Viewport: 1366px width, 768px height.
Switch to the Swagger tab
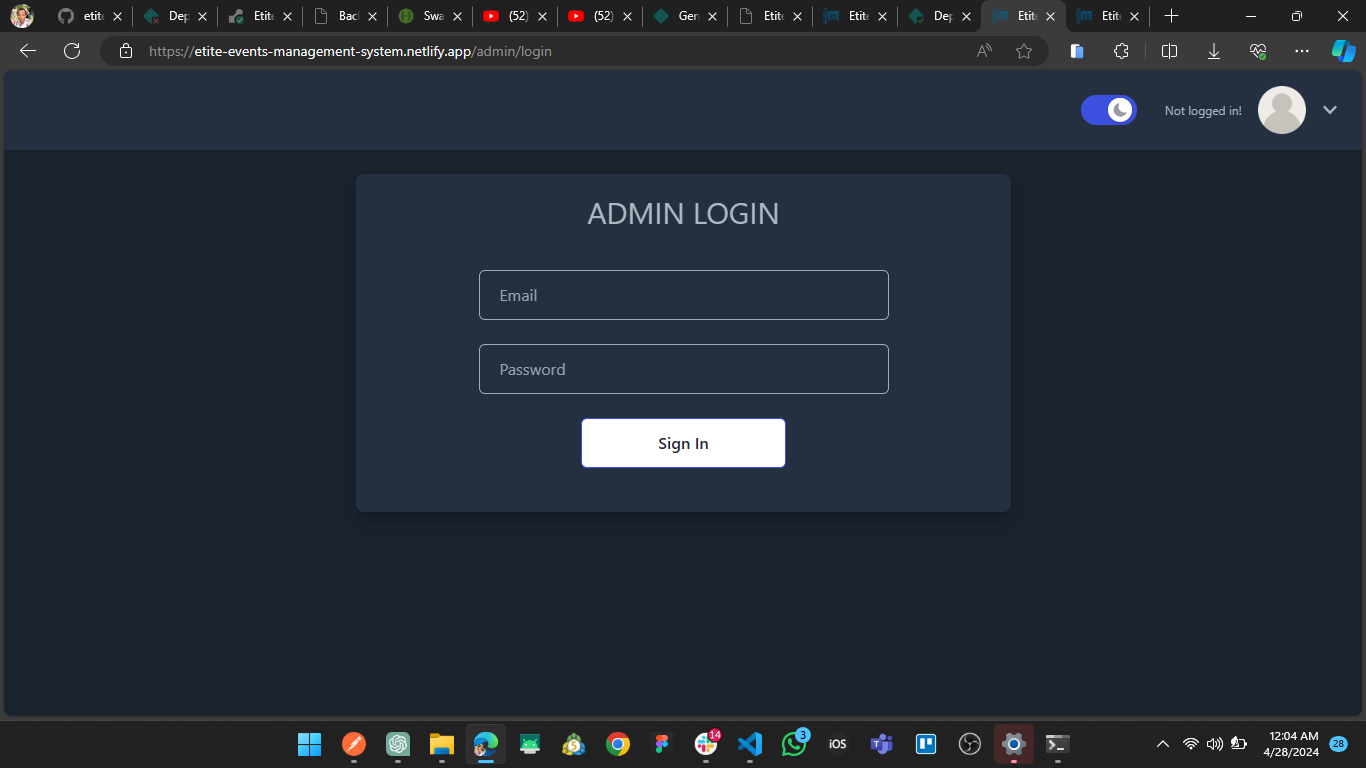423,16
